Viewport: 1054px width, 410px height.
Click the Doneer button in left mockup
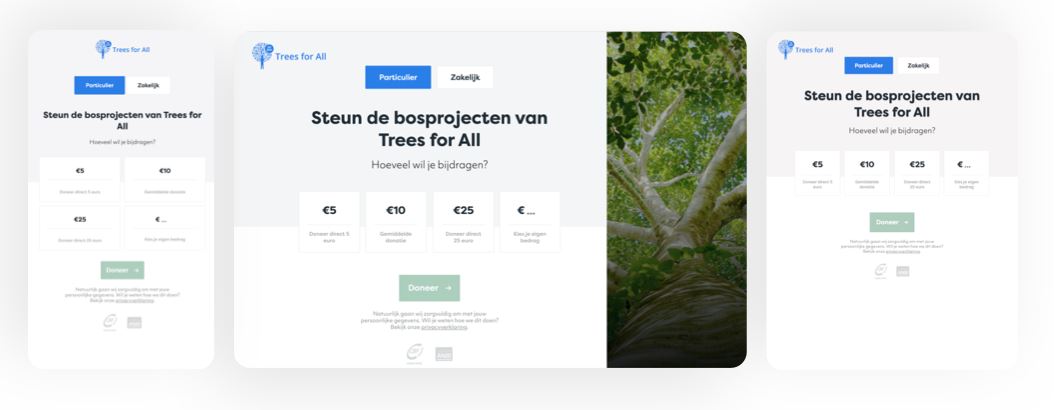tap(122, 270)
